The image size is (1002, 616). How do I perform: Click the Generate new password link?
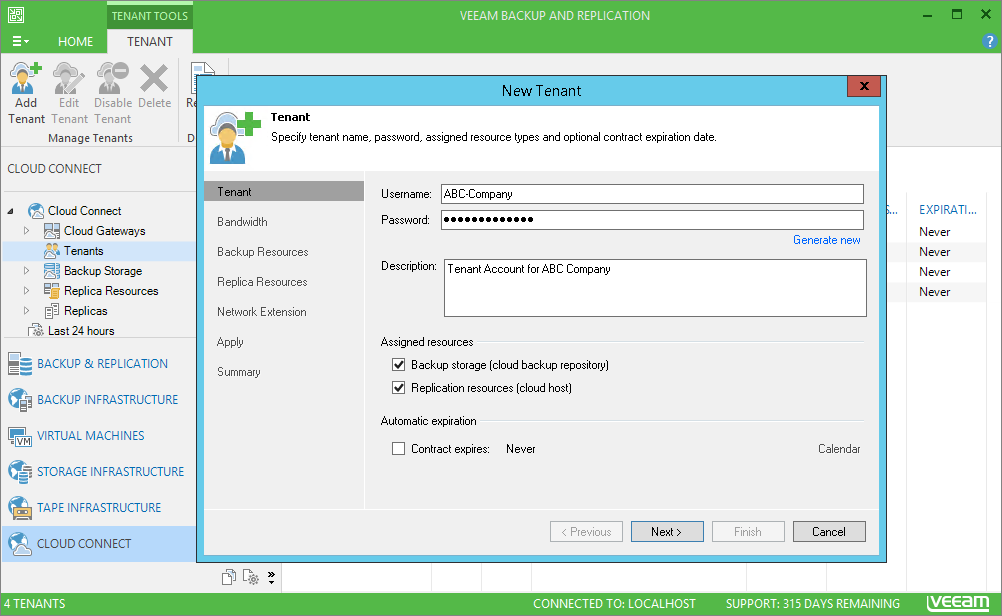(826, 240)
